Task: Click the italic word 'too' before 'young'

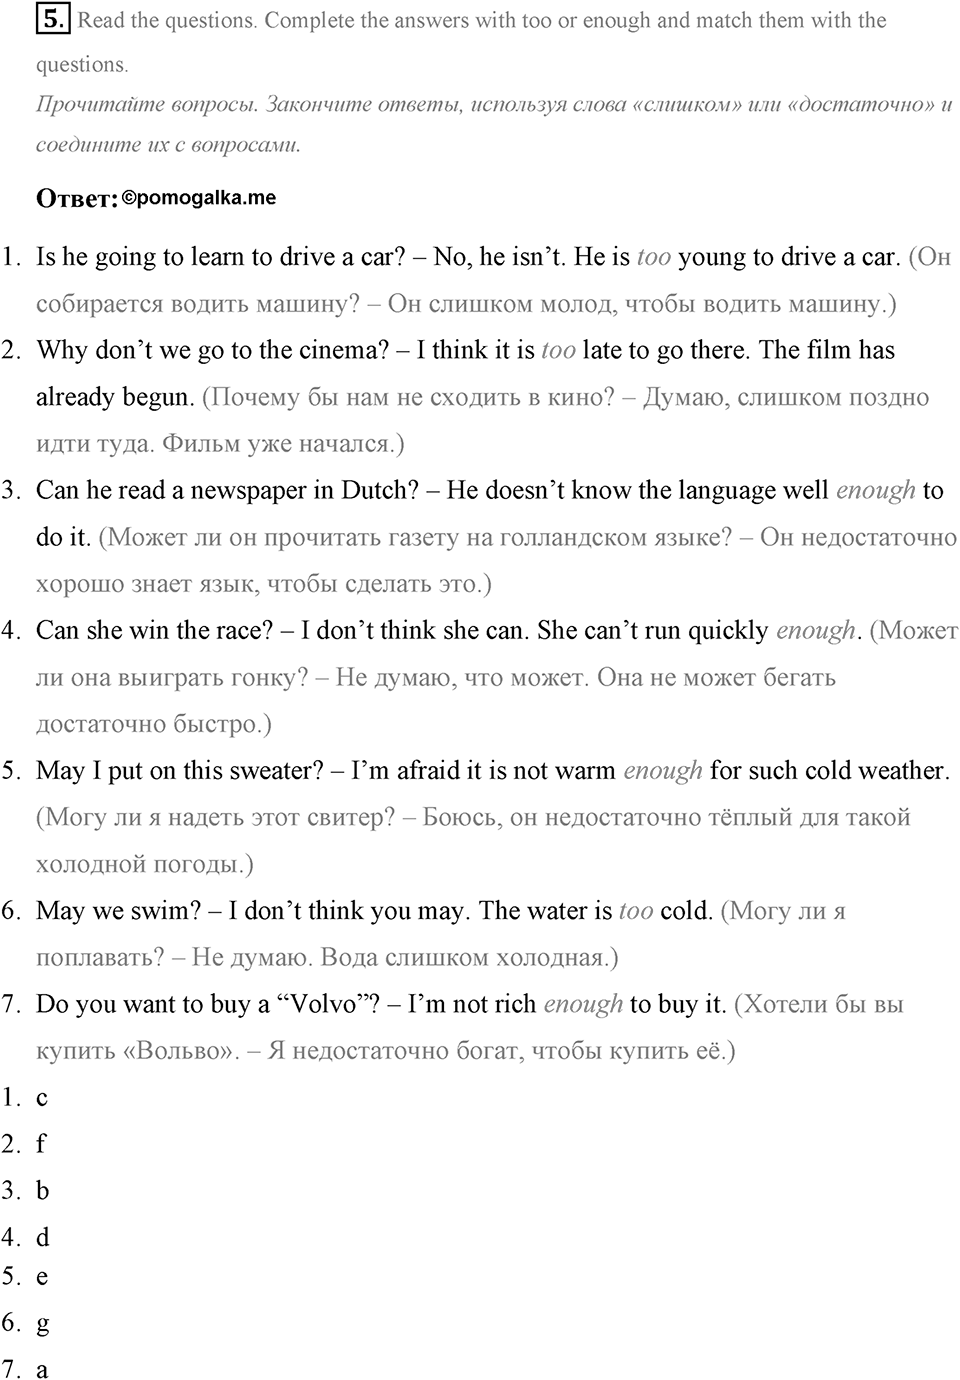Action: point(654,257)
